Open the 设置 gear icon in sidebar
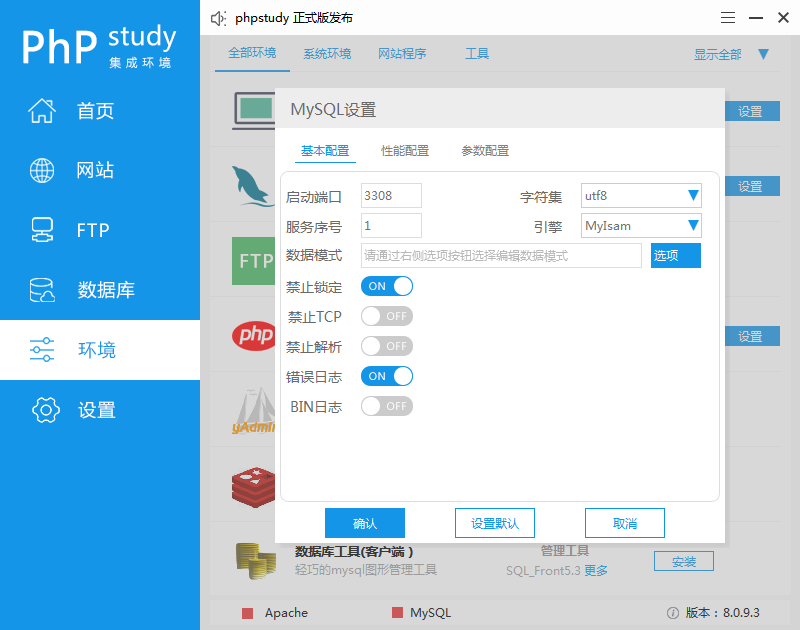 pyautogui.click(x=45, y=410)
